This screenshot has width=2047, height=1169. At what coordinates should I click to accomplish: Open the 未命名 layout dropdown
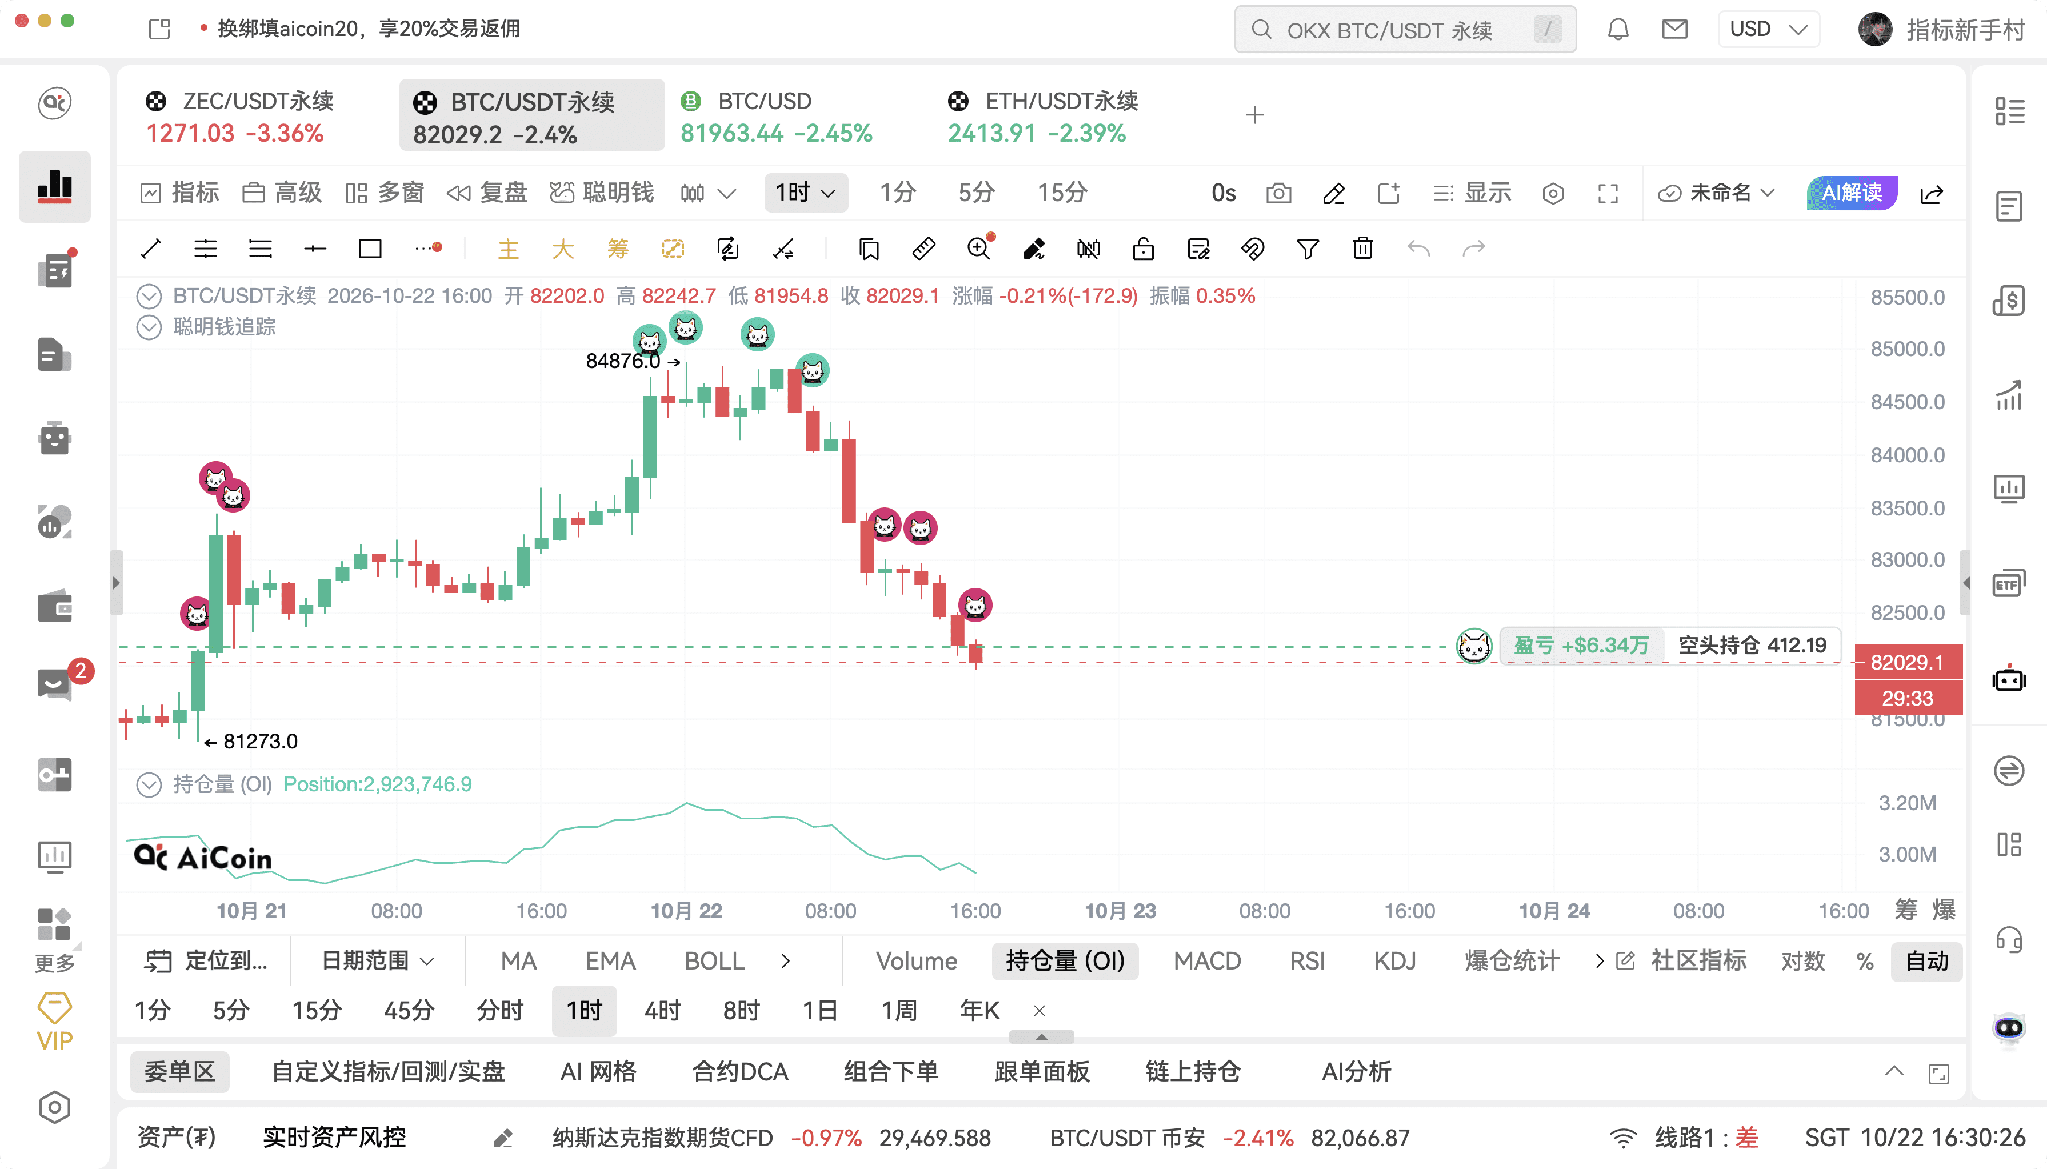[1716, 193]
